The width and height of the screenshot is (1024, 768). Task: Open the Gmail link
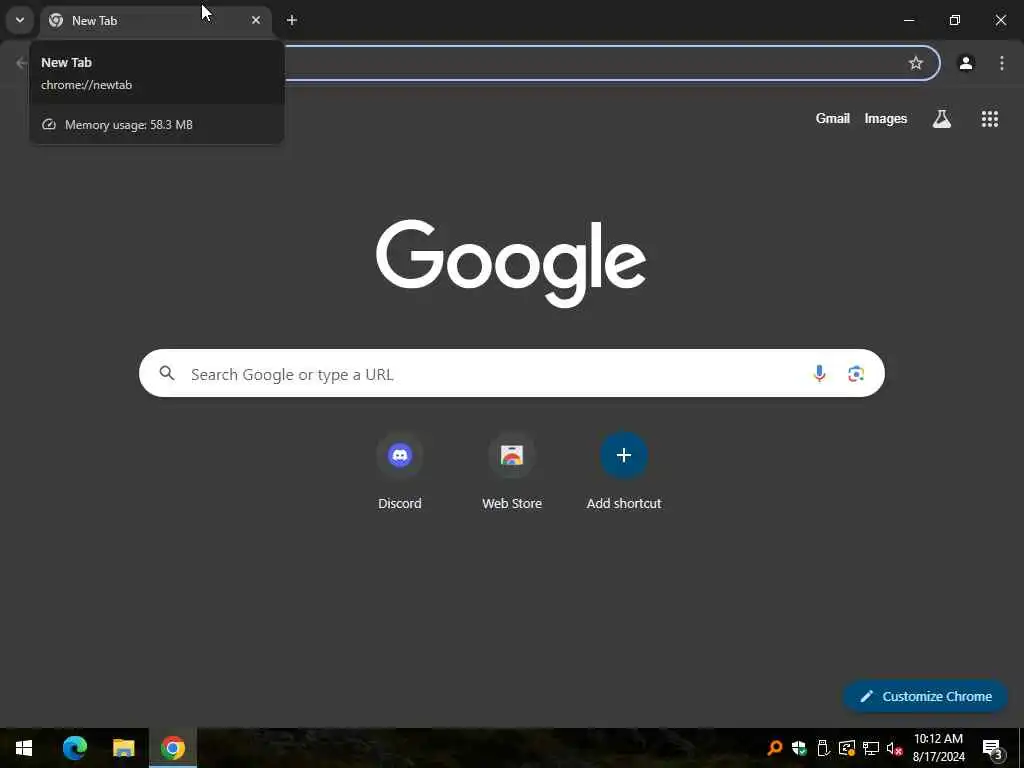833,118
